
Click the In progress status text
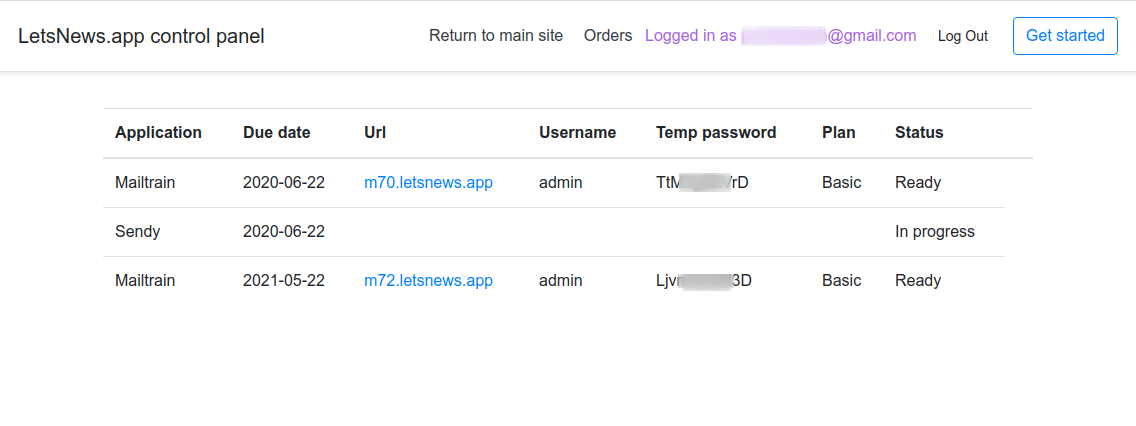[934, 232]
